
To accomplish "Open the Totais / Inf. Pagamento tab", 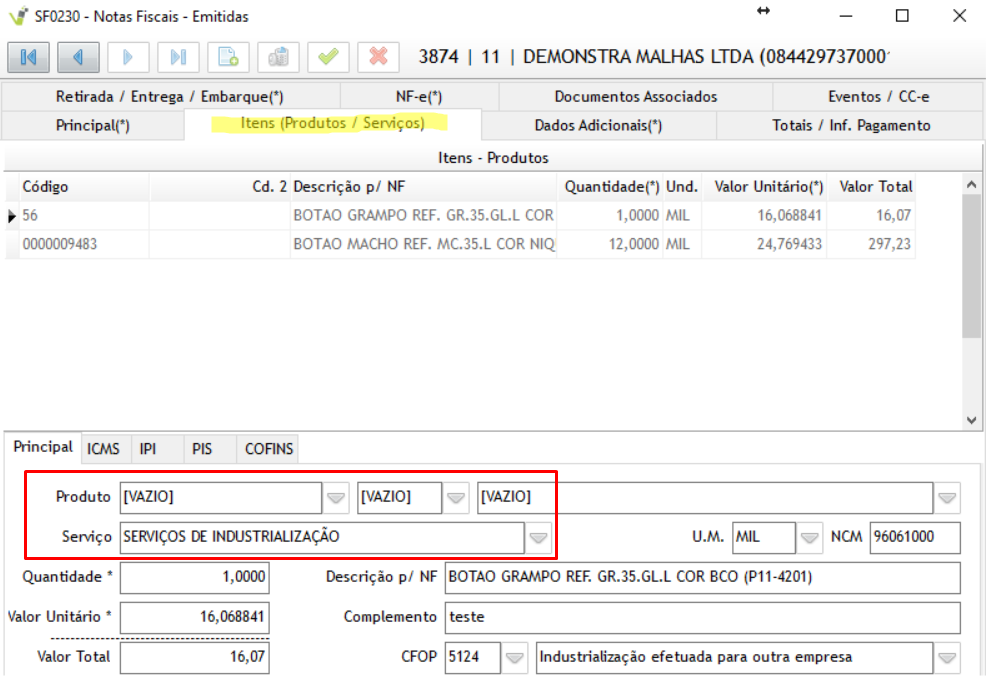I will point(851,125).
